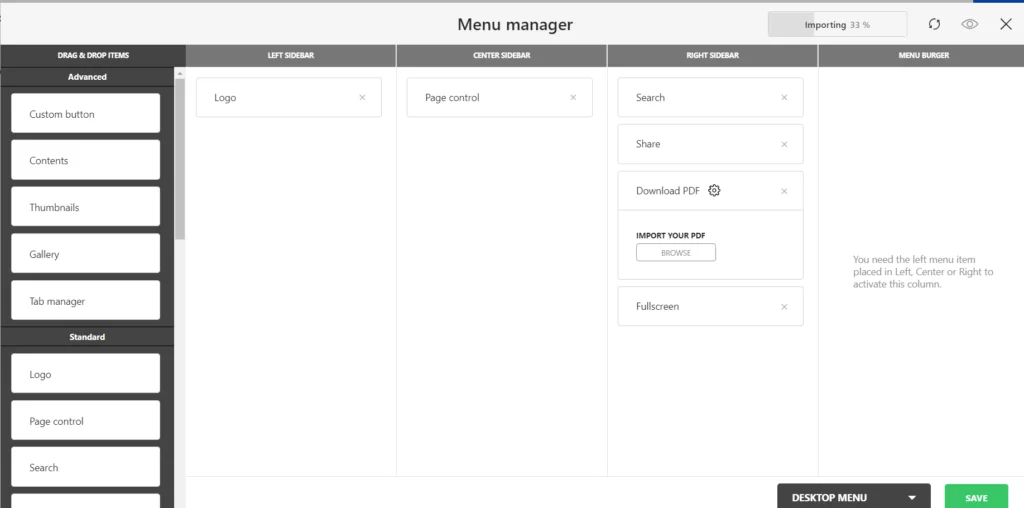
Task: Click the drag items panel scrollbar
Action: [180, 159]
